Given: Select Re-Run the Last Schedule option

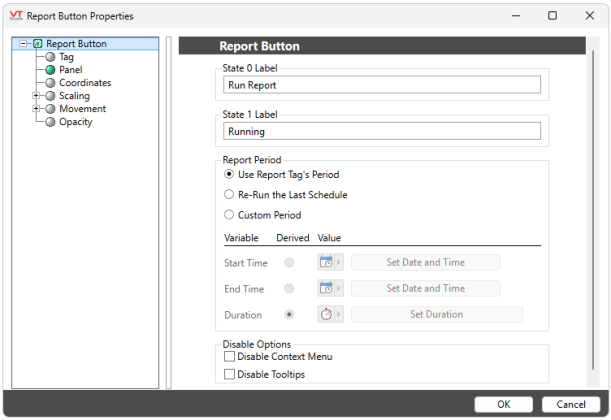Looking at the screenshot, I should (229, 194).
